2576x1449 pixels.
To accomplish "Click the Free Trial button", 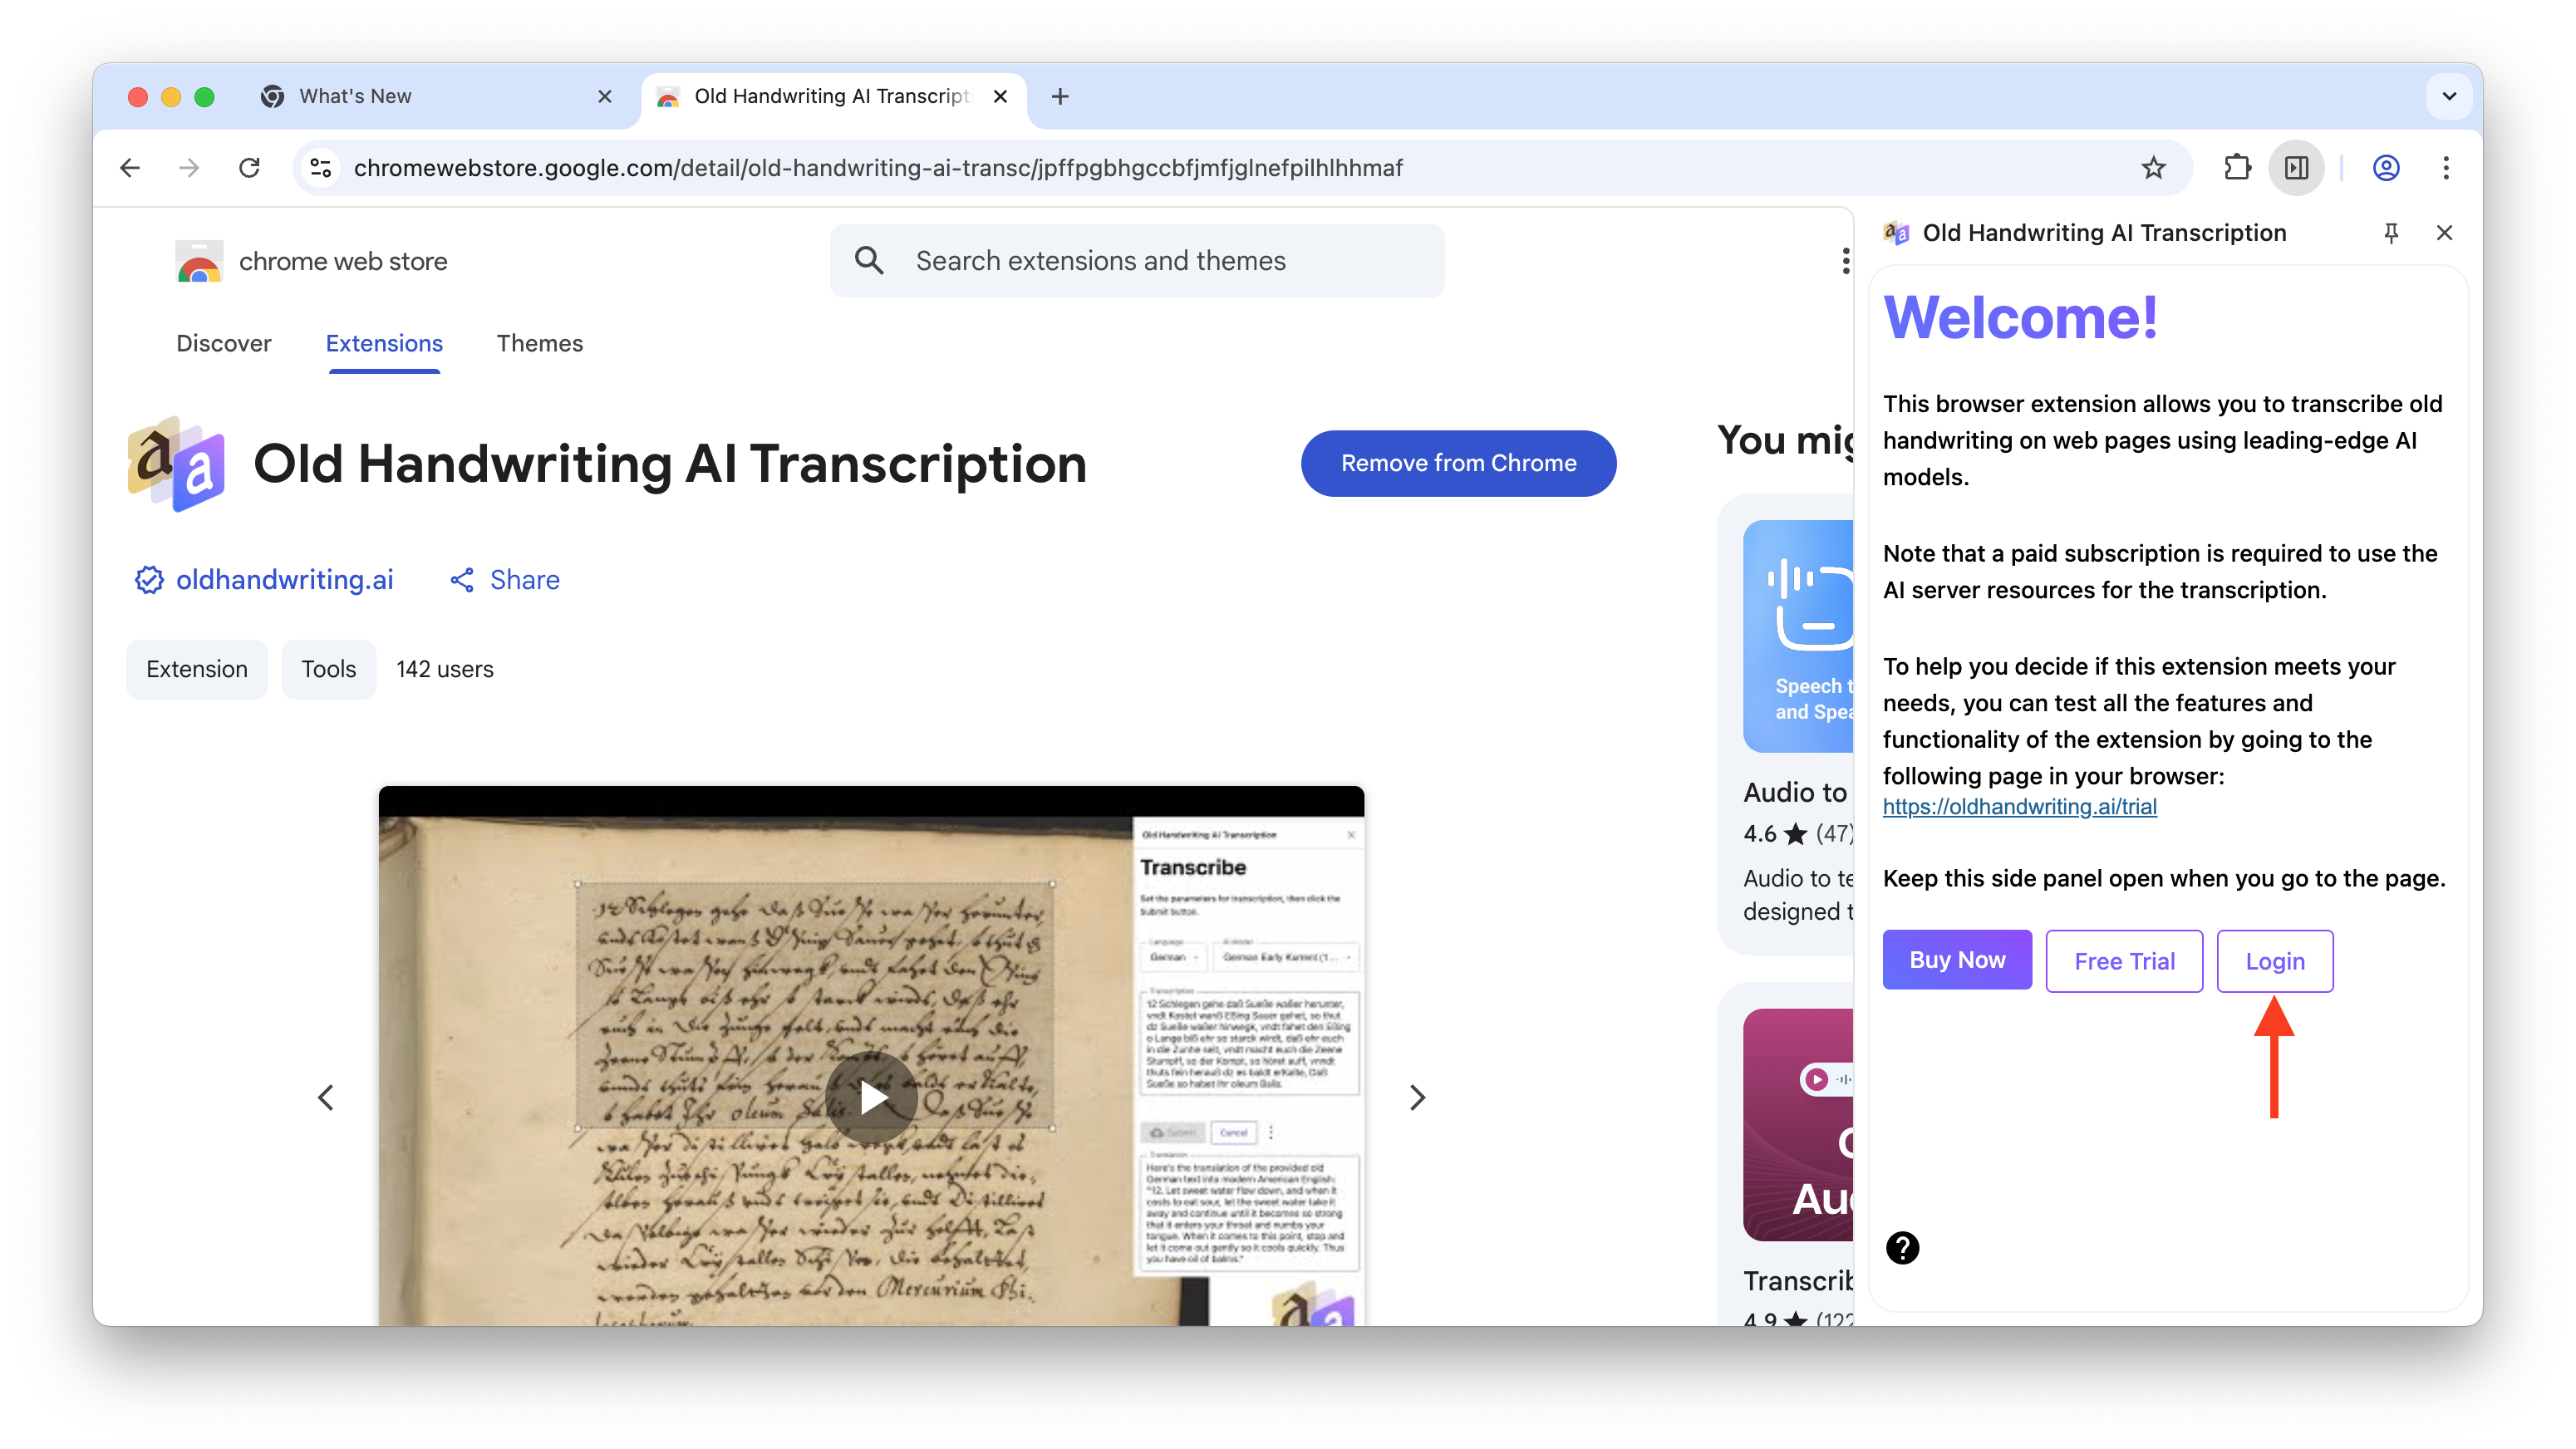I will coord(2124,961).
